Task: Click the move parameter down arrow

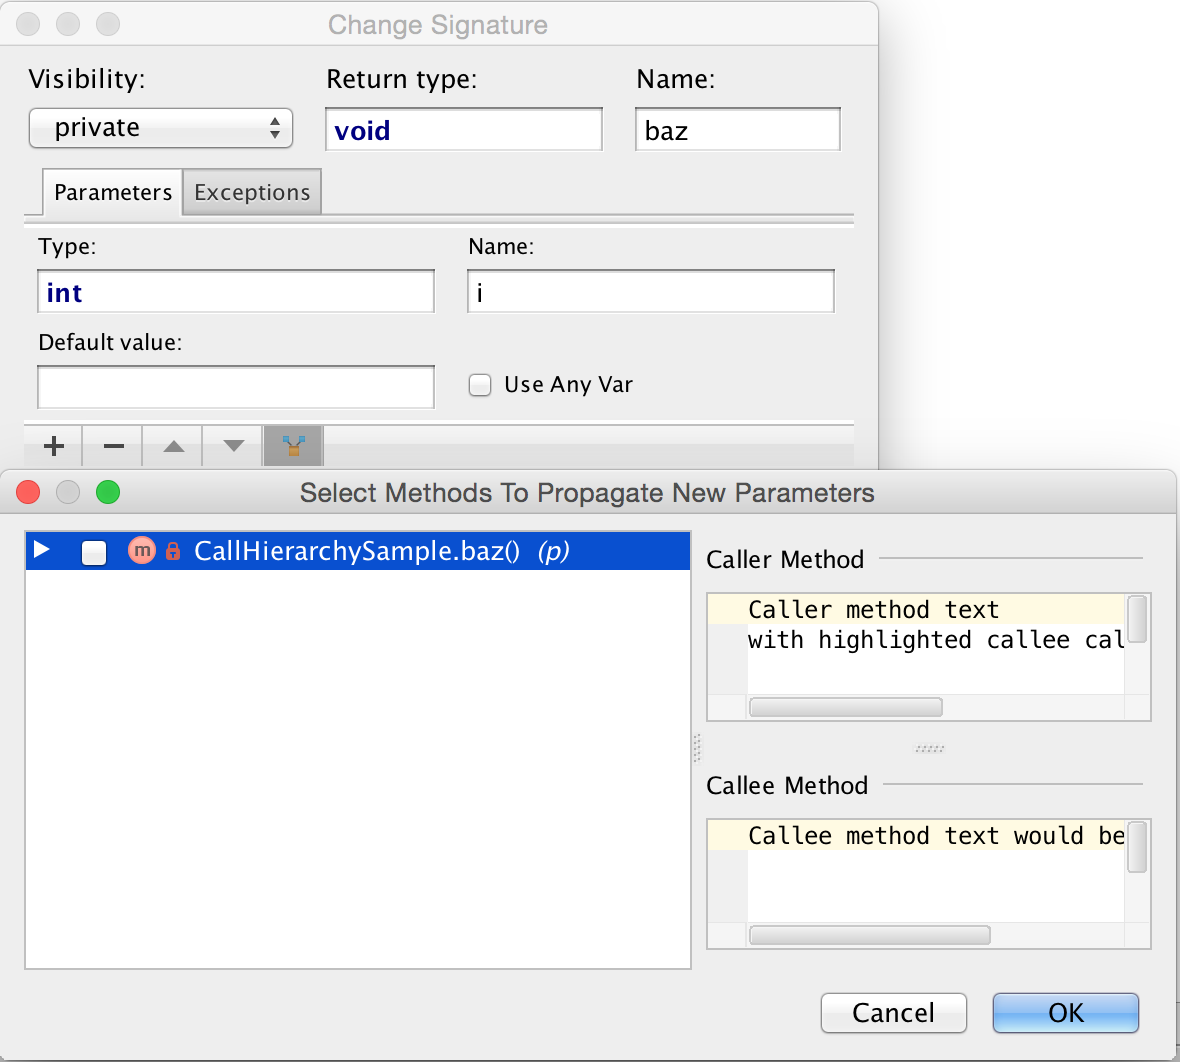Action: pyautogui.click(x=234, y=446)
